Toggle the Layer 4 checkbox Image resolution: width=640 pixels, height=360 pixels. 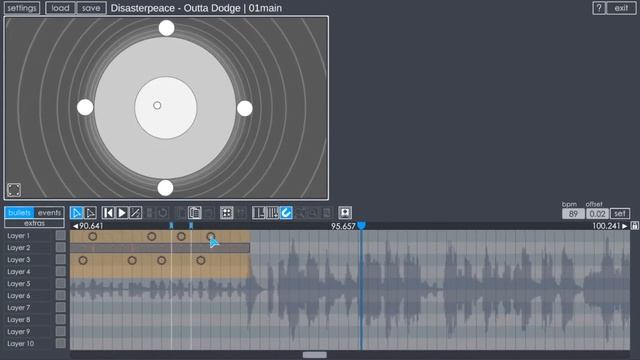(x=60, y=271)
